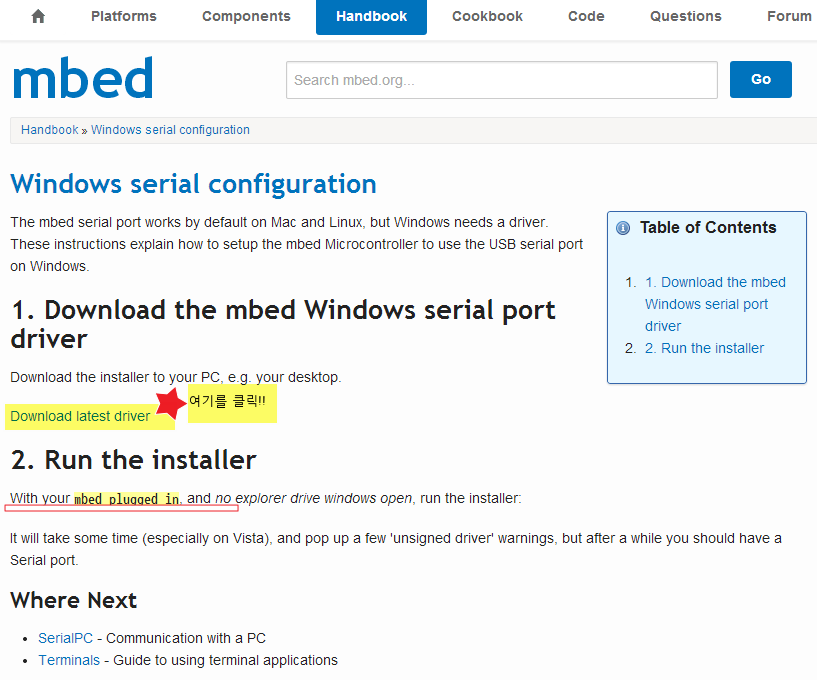Viewport: 817px width, 680px height.
Task: Go to the home page icon
Action: [x=38, y=17]
